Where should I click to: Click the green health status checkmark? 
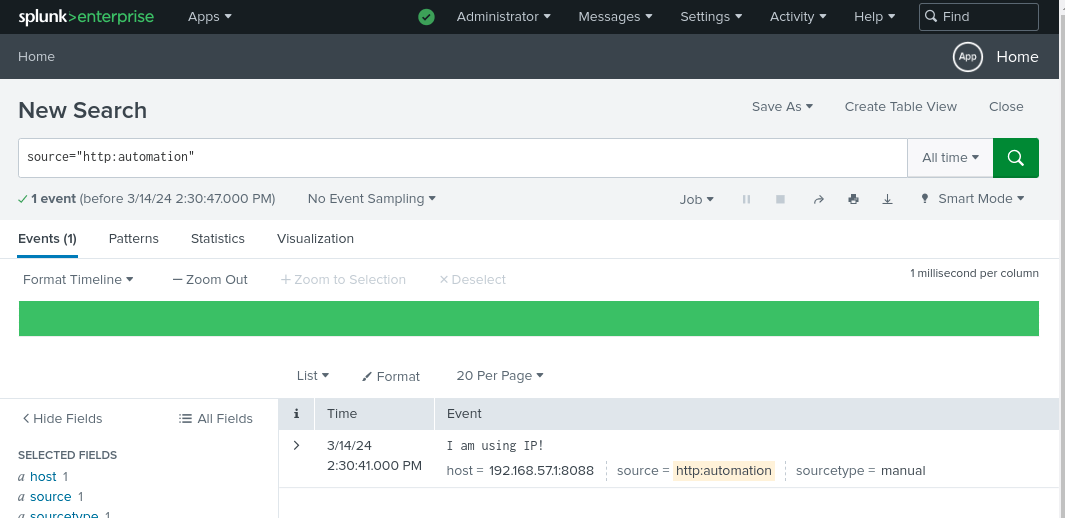coord(426,17)
